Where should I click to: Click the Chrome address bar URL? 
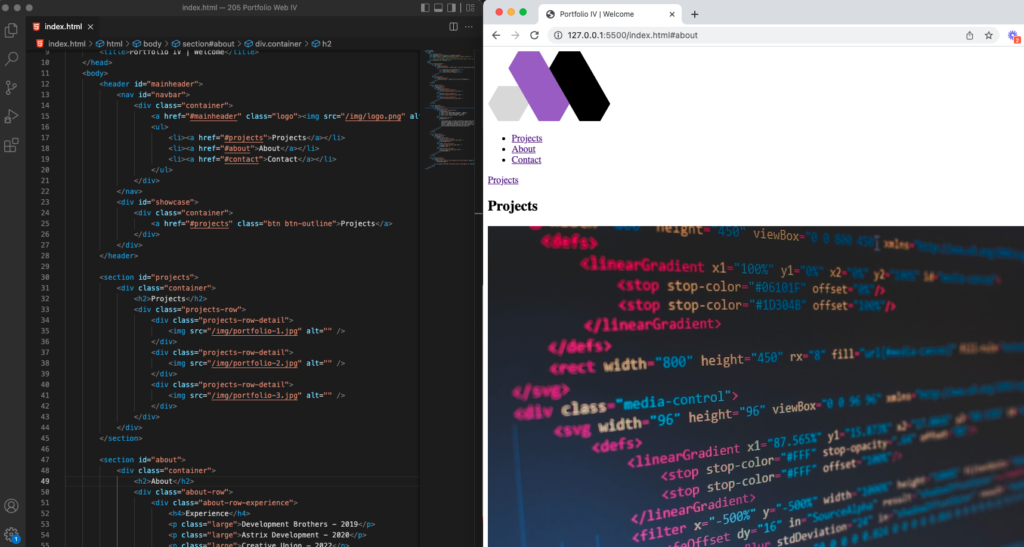(632, 35)
